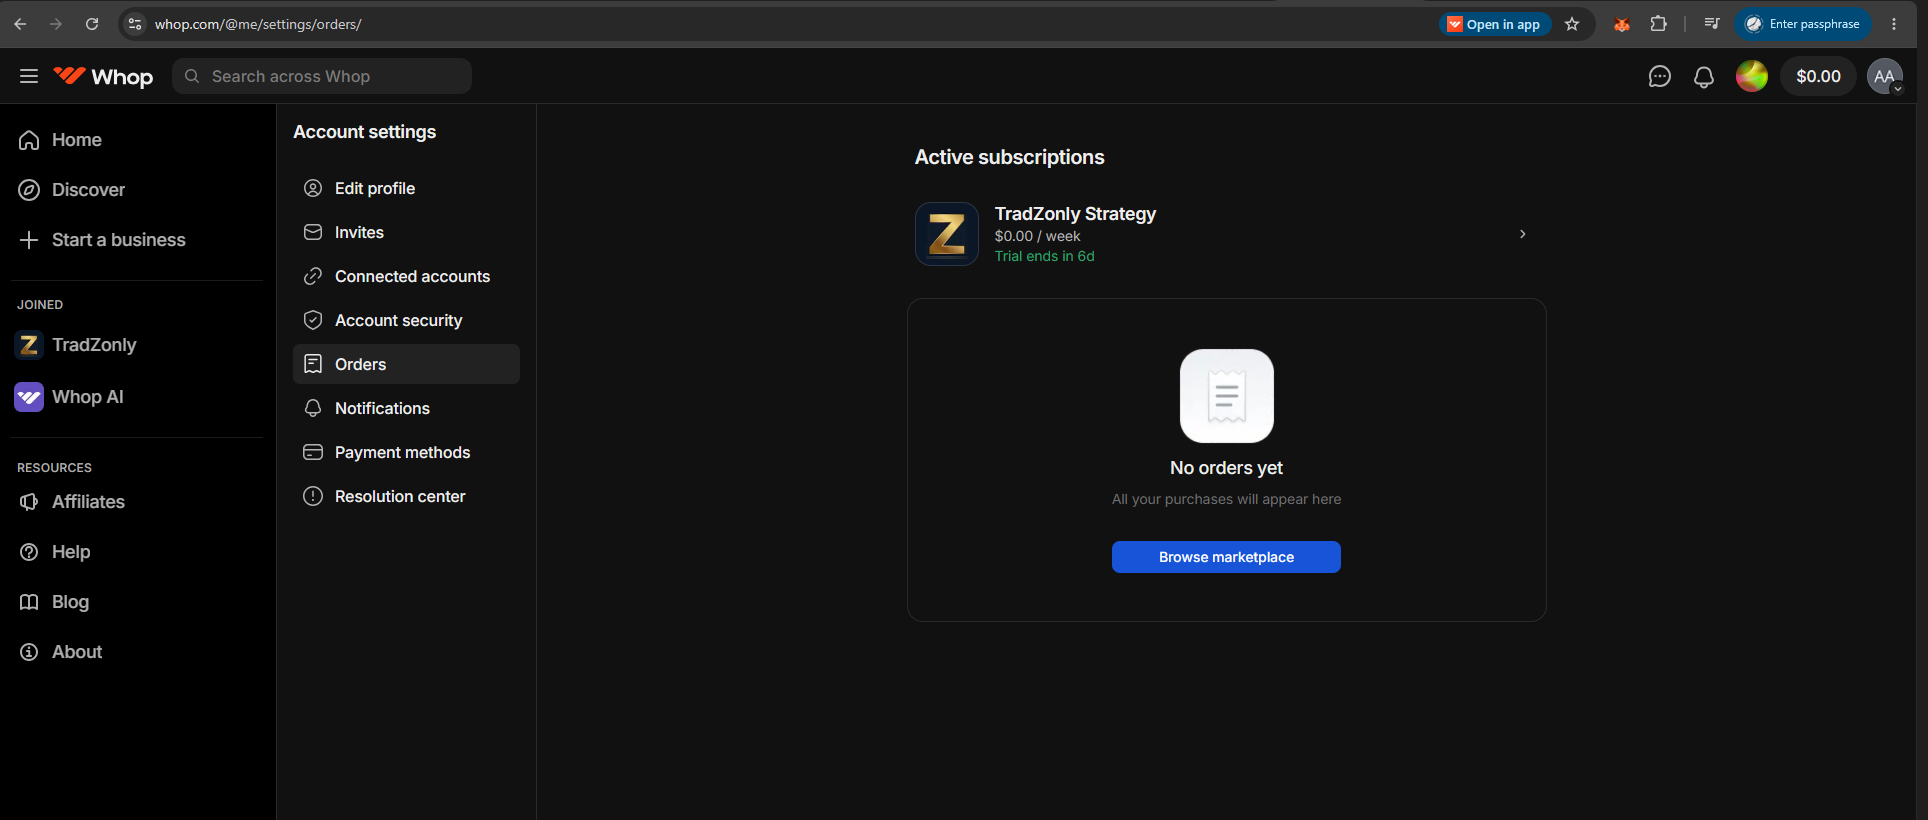Open Account security settings
Screen dimensions: 1928x820
click(x=406, y=320)
